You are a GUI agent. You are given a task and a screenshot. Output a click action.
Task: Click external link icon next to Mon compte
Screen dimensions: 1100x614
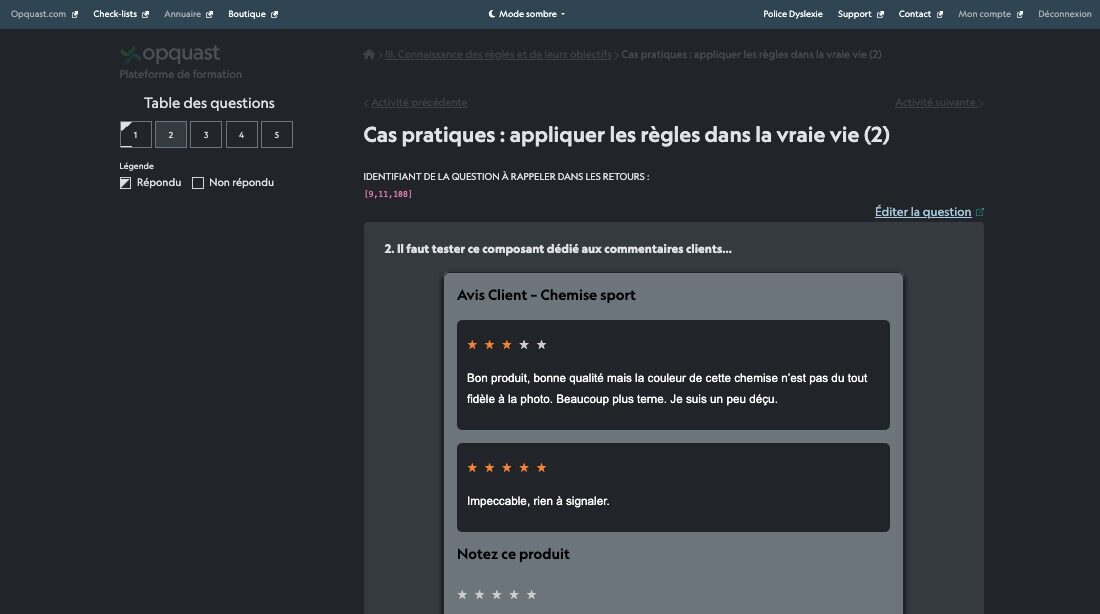tap(1021, 14)
